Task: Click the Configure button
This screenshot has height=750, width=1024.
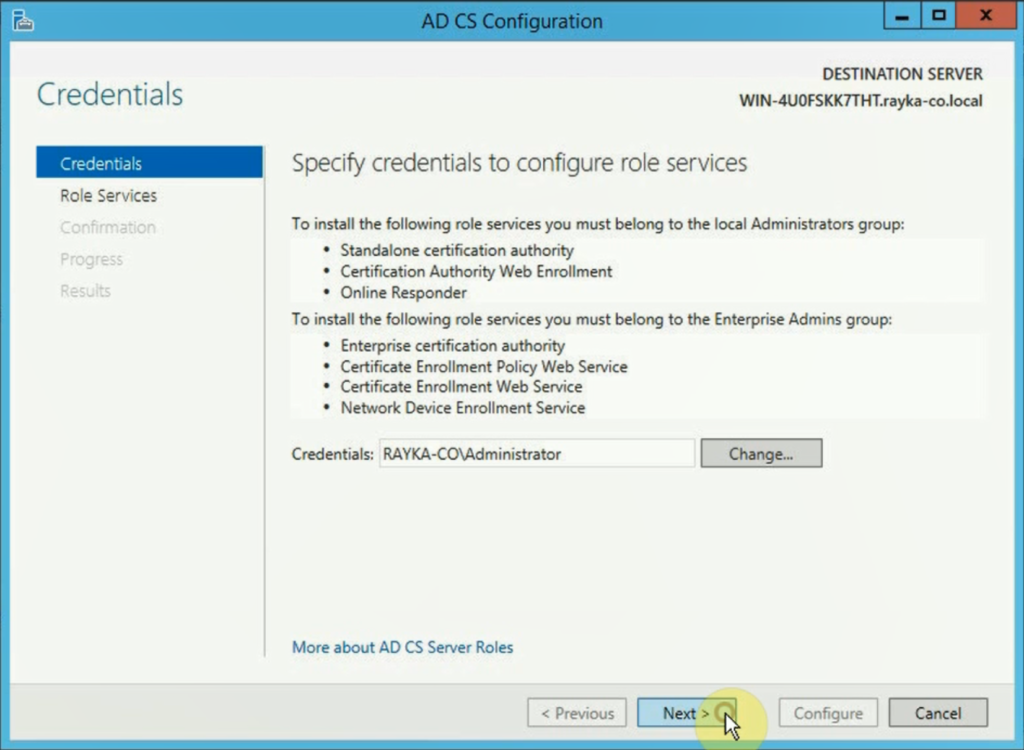Action: (828, 713)
